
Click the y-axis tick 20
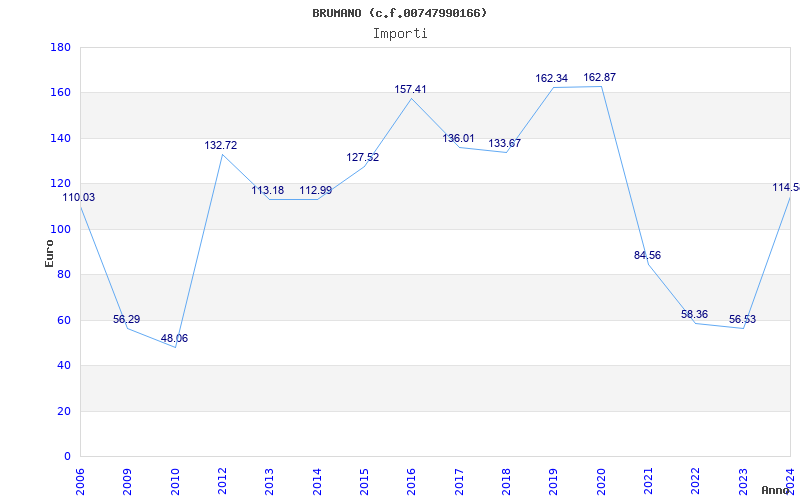(63, 411)
